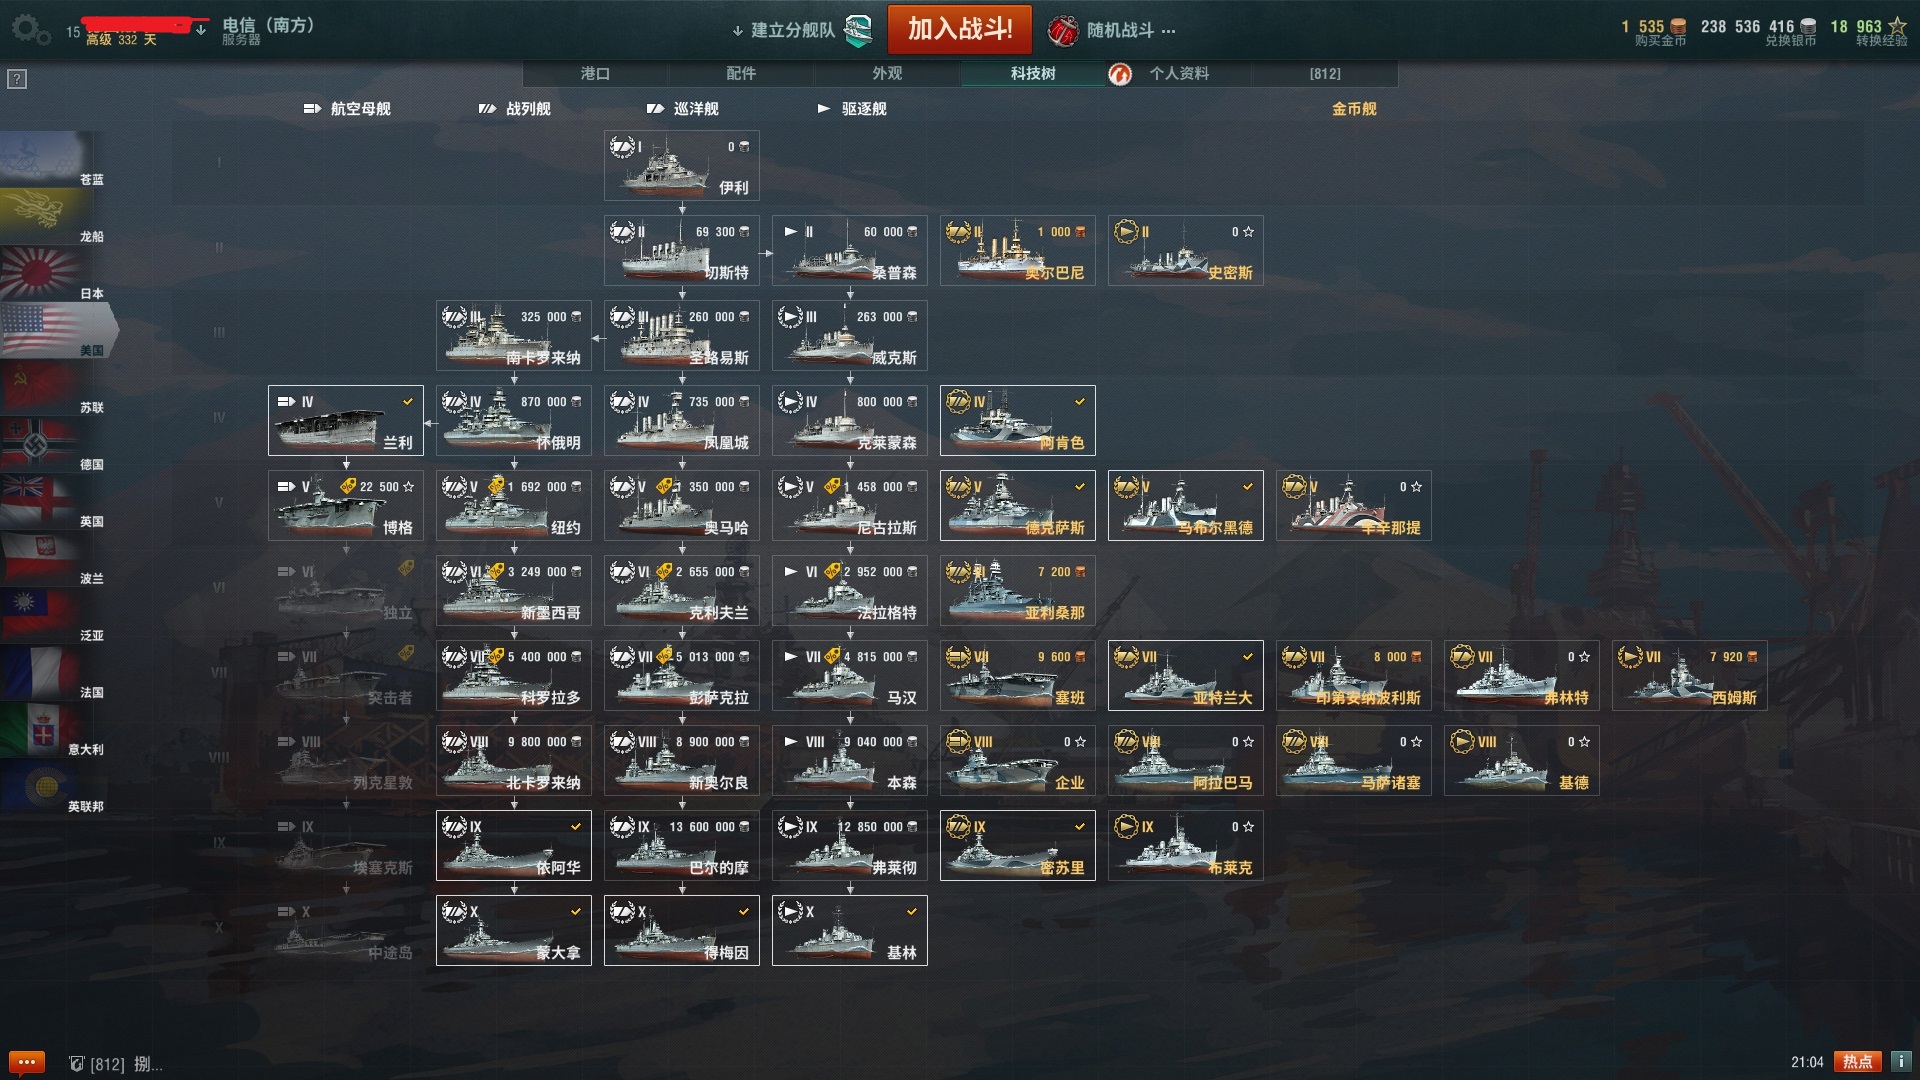Select the researched 蒙大拿 tier X battleship
The width and height of the screenshot is (1920, 1080).
click(x=514, y=930)
